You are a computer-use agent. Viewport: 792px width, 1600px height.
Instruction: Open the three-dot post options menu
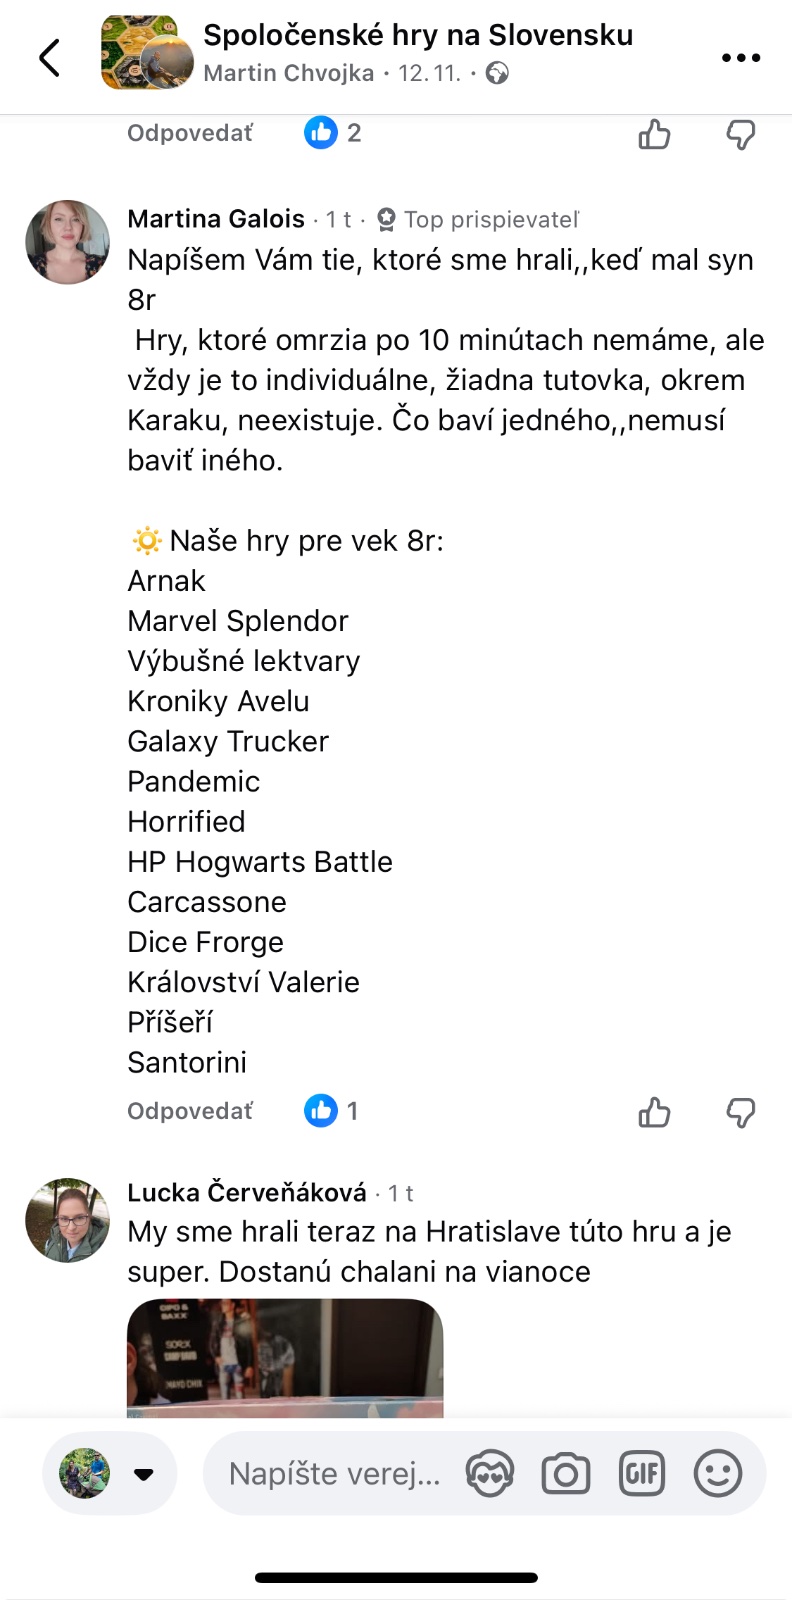[741, 58]
